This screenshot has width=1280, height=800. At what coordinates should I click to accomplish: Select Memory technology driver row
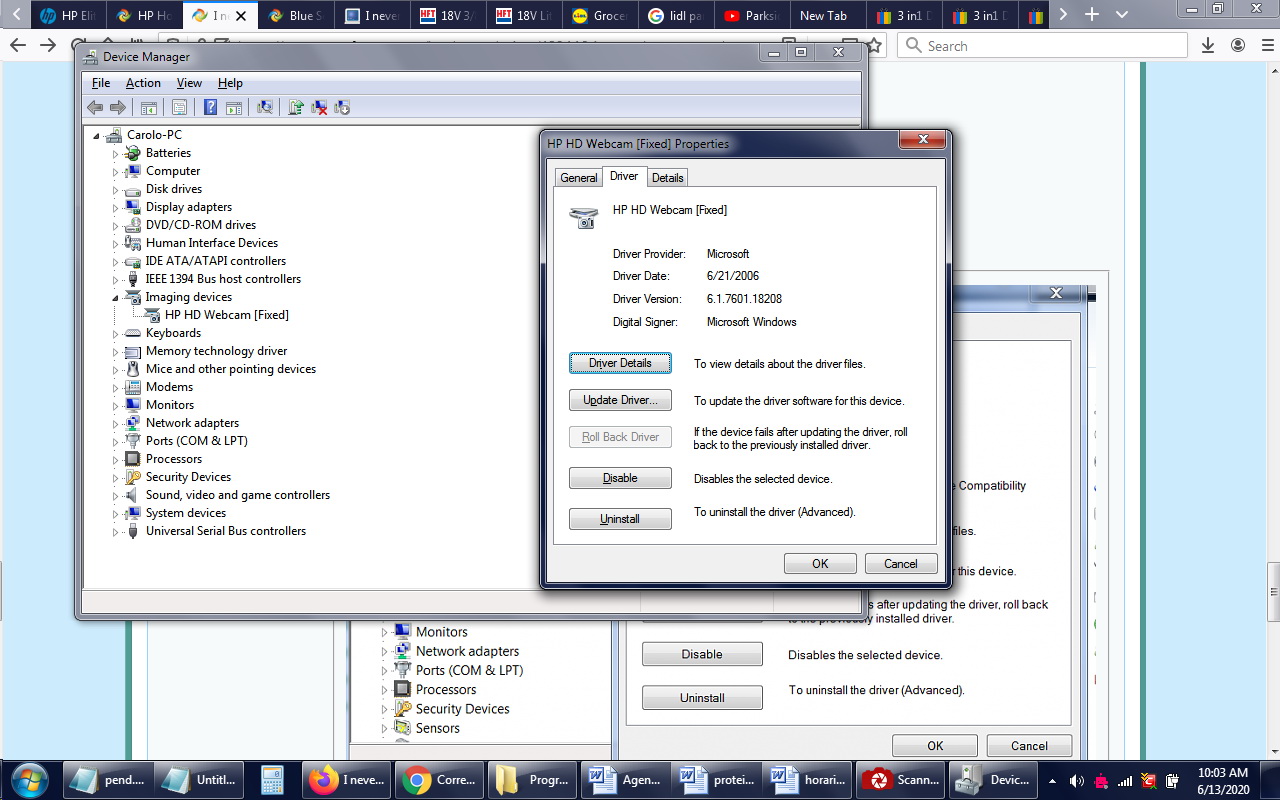[216, 351]
